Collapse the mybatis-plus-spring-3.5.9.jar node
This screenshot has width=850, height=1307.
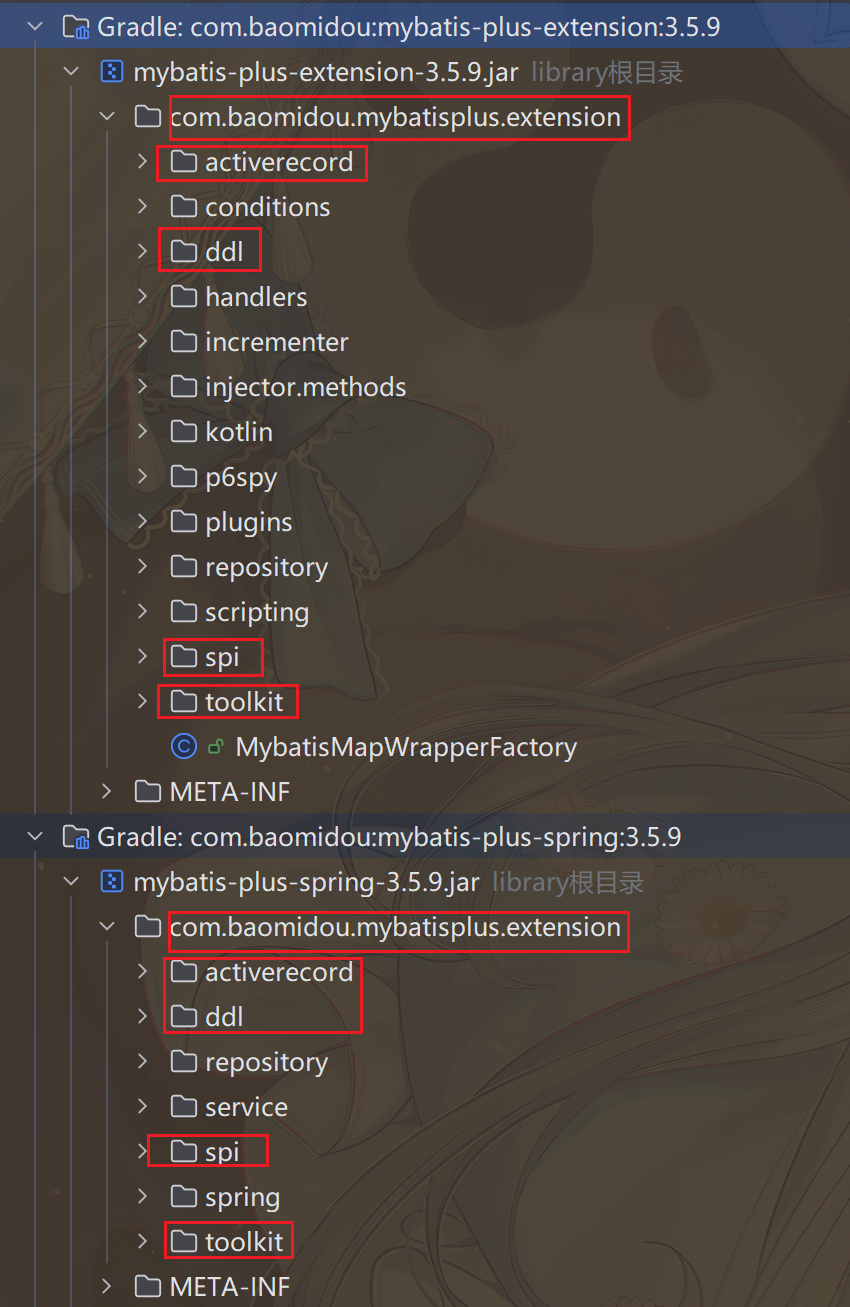[71, 882]
